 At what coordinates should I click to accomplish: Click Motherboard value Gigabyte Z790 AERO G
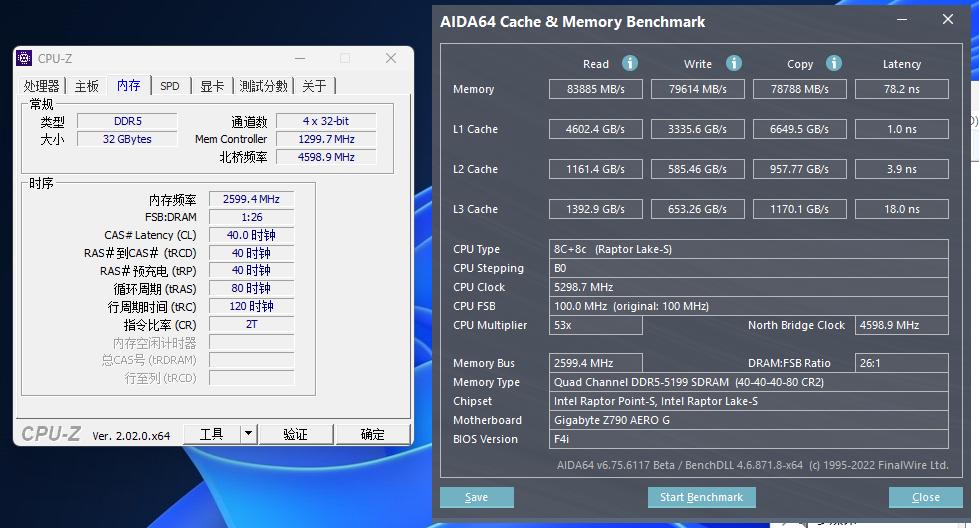pyautogui.click(x=749, y=420)
